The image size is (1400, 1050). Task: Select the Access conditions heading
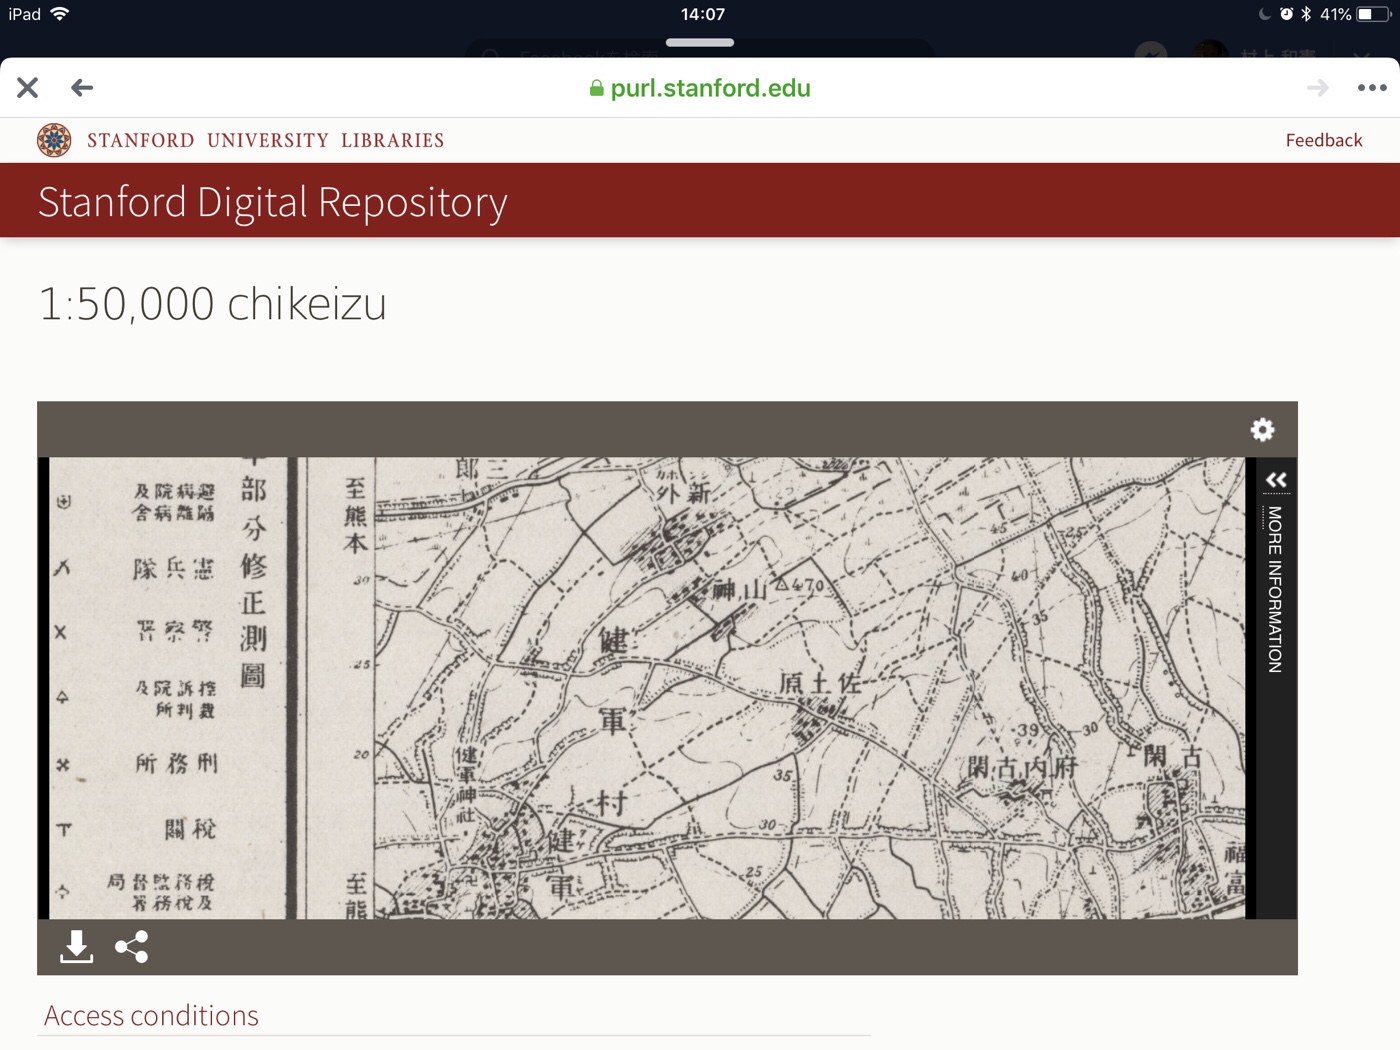(151, 1015)
